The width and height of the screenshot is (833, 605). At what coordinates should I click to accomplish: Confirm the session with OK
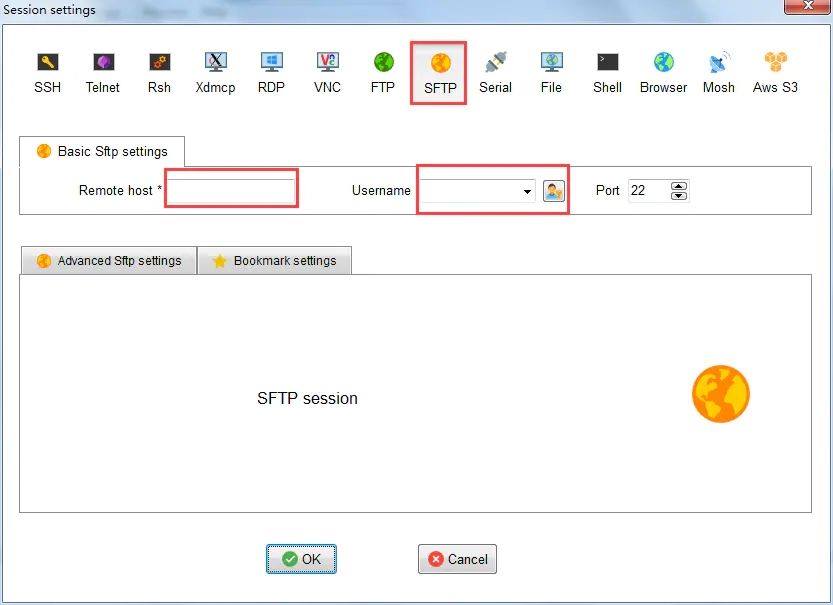301,559
